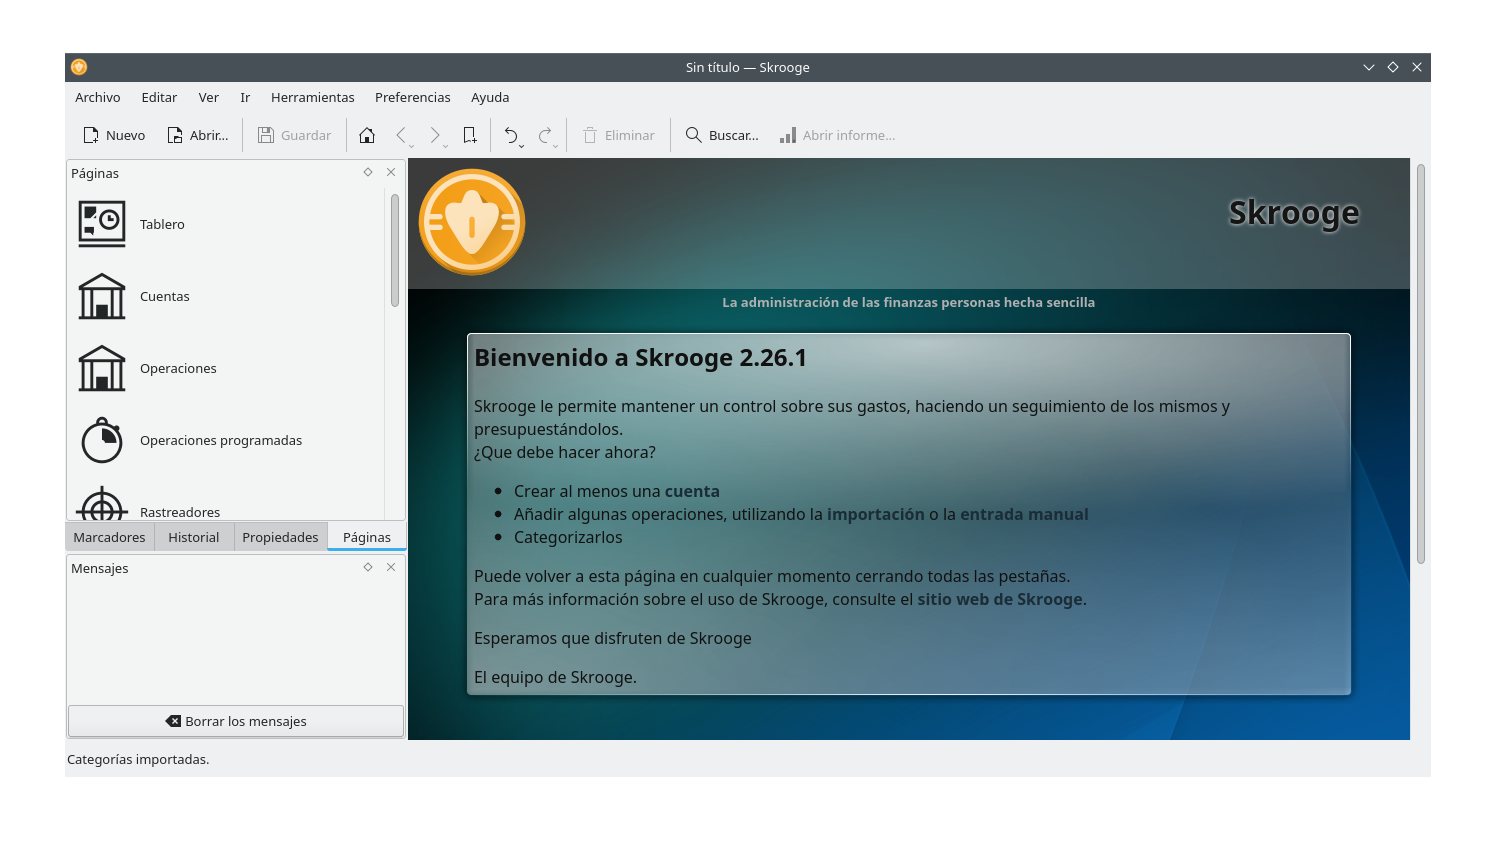Select the Operaciones programadas label

point(221,440)
